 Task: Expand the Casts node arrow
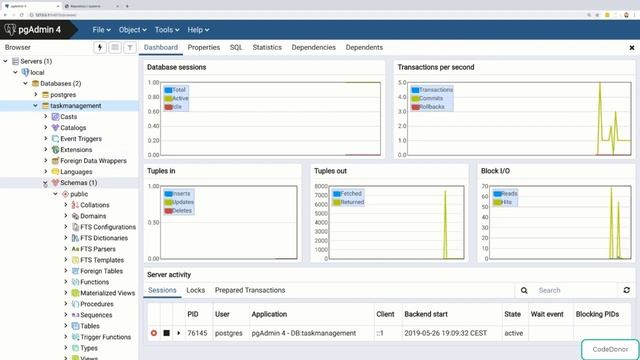[x=46, y=116]
